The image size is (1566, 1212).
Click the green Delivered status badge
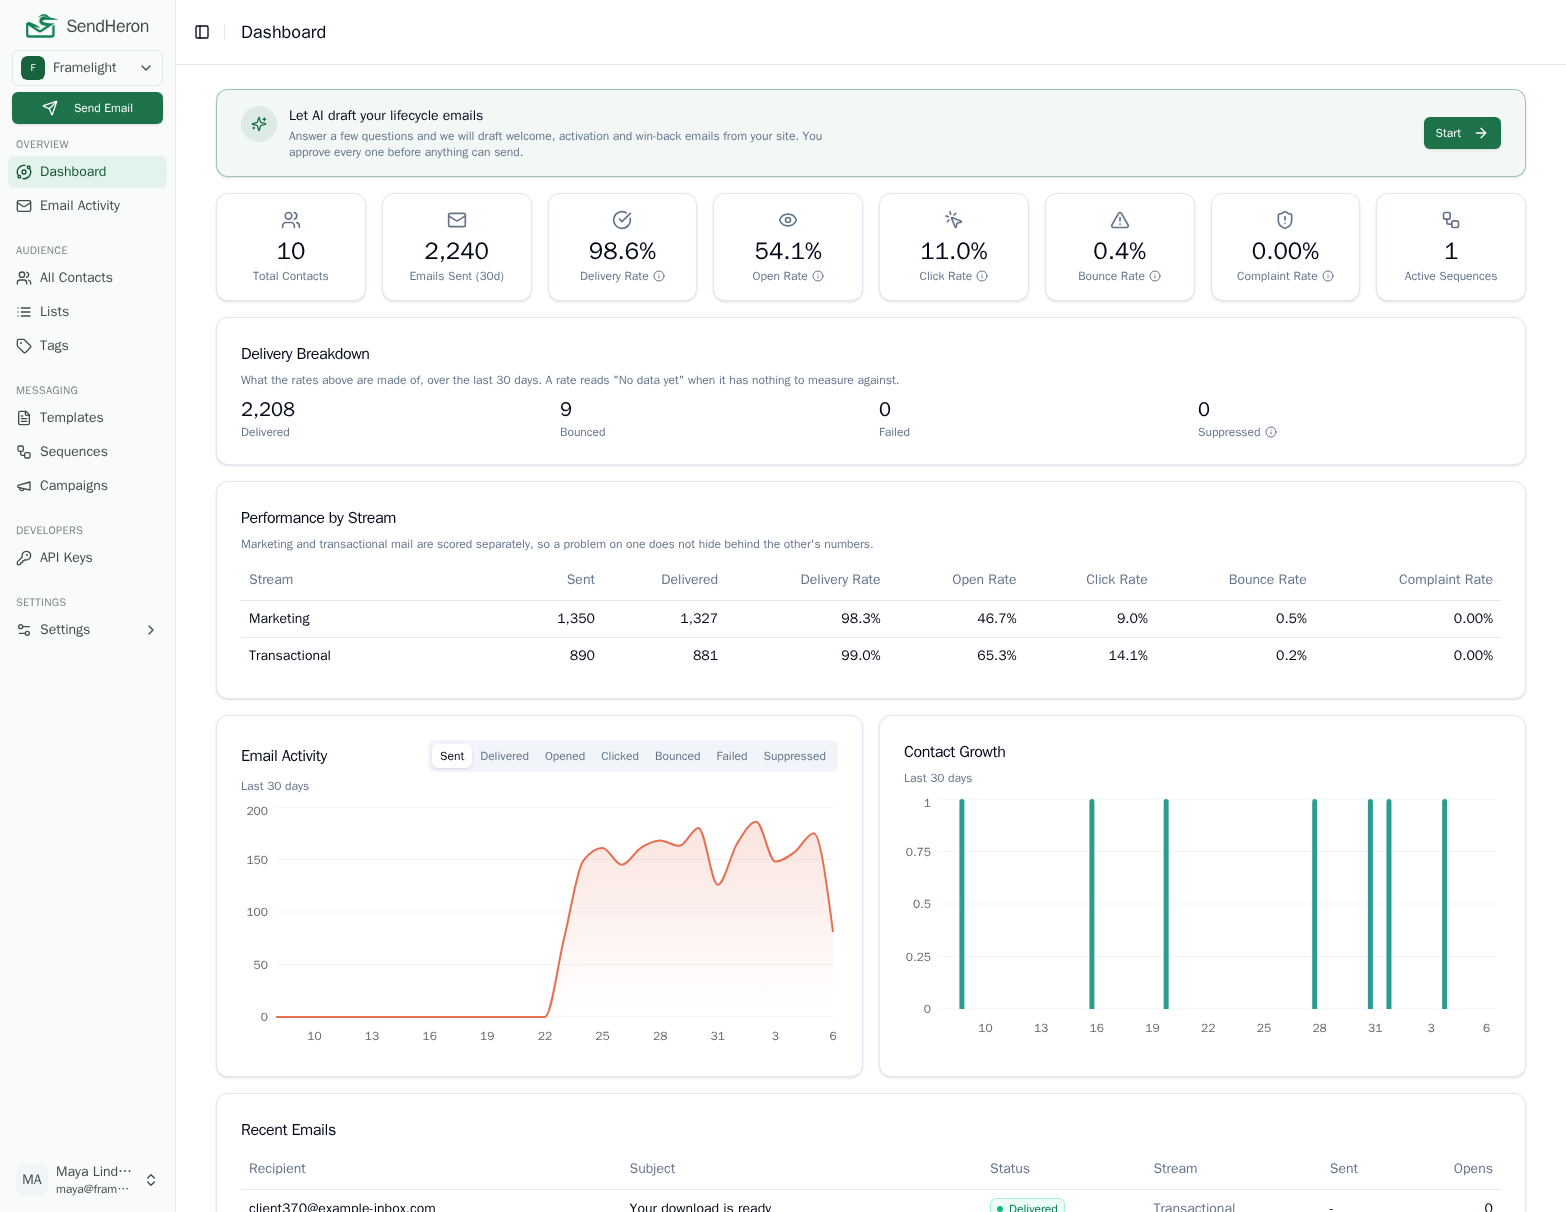tap(1027, 1208)
